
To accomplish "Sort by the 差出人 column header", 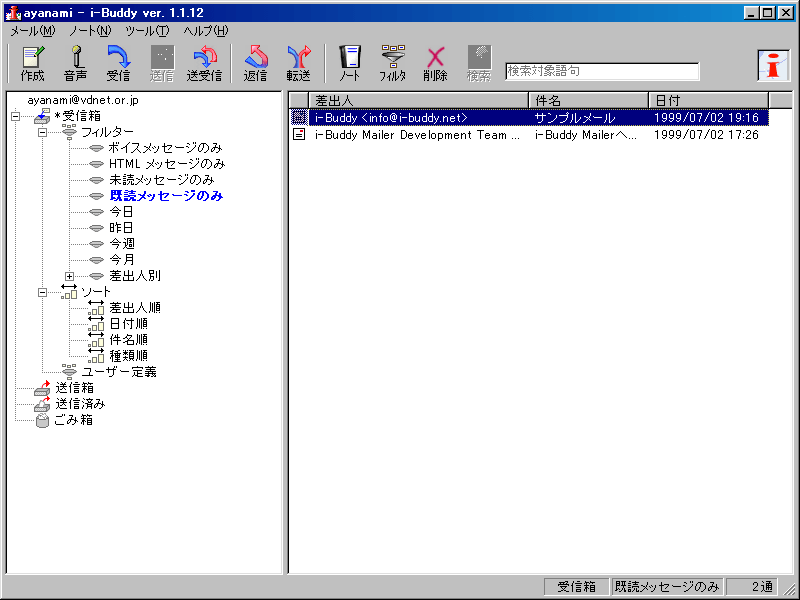I will [x=419, y=101].
